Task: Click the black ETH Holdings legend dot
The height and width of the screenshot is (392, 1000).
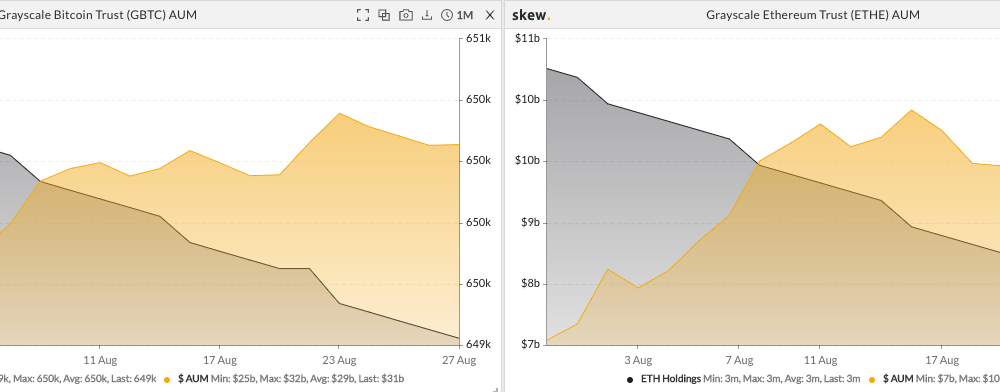Action: (x=630, y=380)
